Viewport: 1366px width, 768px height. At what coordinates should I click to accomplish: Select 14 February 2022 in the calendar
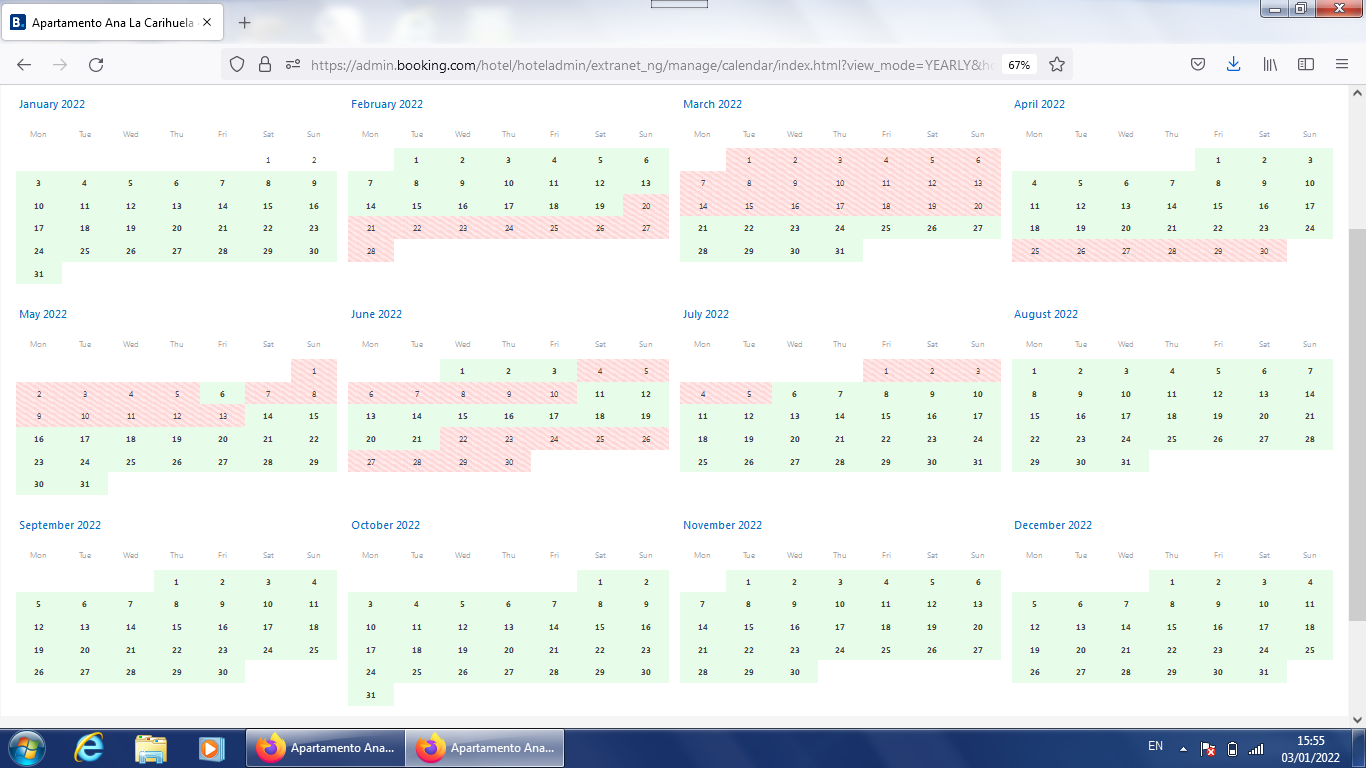[x=370, y=206]
